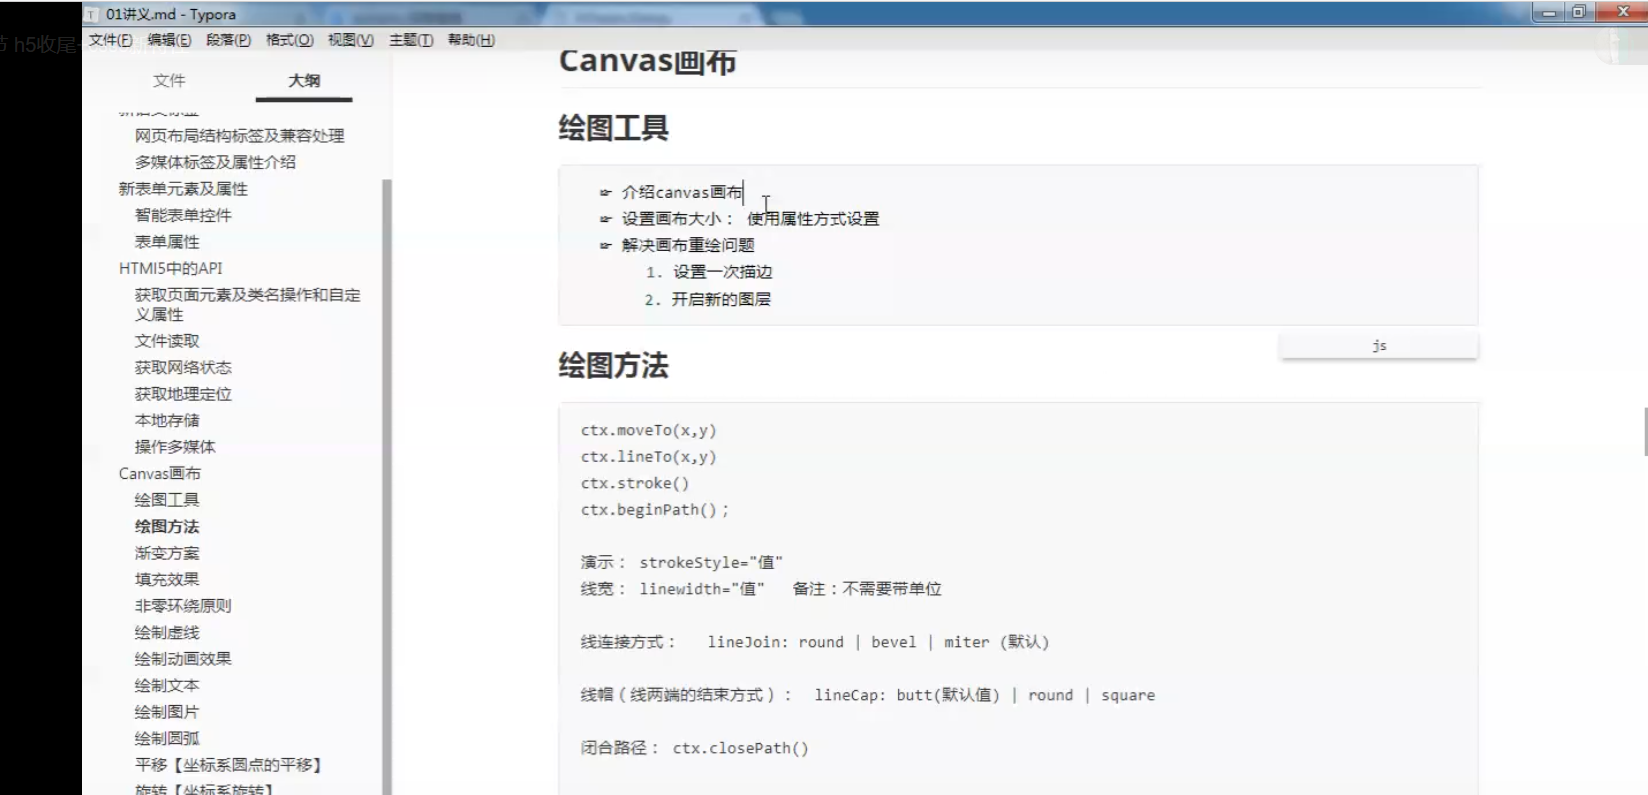
Task: Open Canvas画布 section from outline
Action: (160, 473)
